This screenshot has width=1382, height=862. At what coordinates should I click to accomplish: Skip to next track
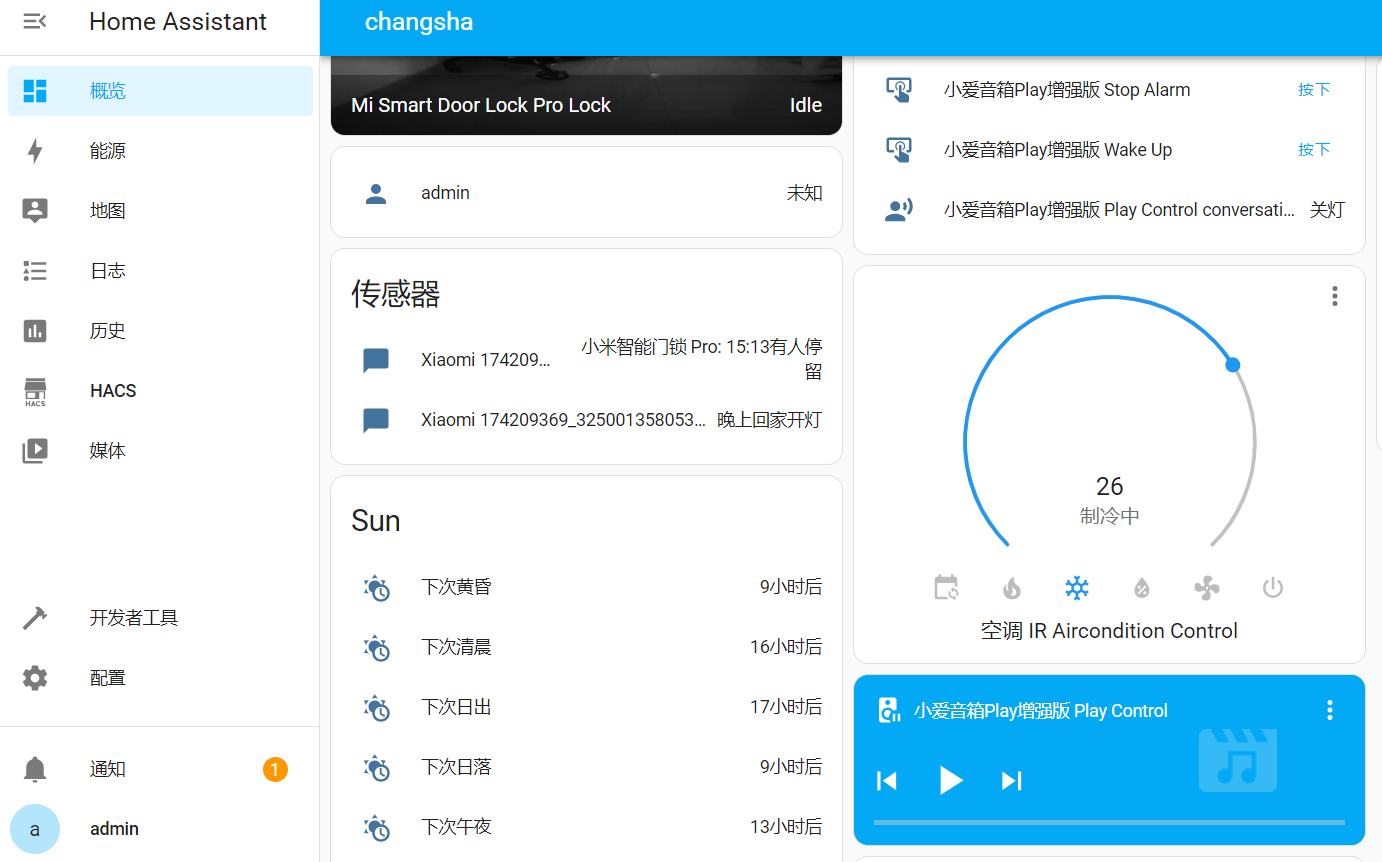(x=1012, y=780)
